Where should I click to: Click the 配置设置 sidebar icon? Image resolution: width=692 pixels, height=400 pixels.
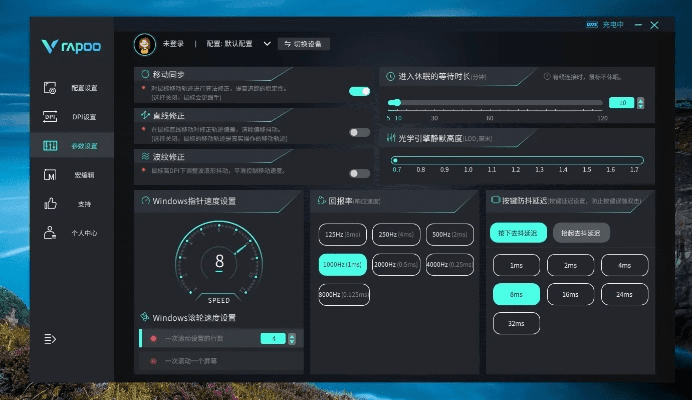tap(50, 88)
